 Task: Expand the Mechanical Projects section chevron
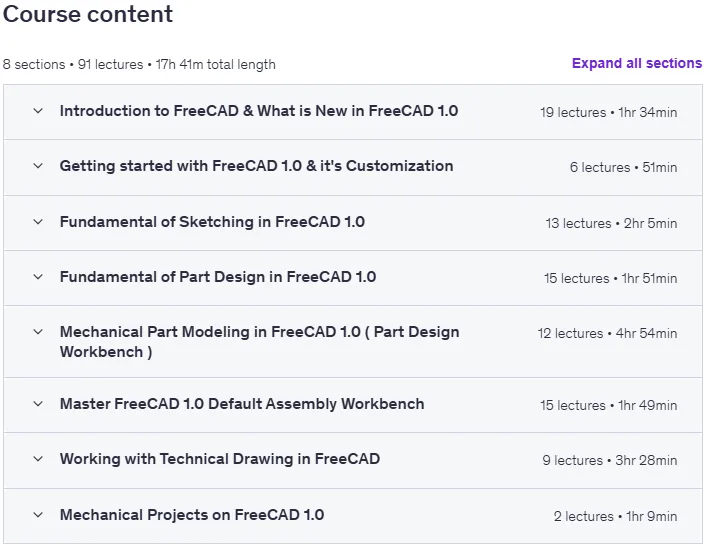(38, 515)
